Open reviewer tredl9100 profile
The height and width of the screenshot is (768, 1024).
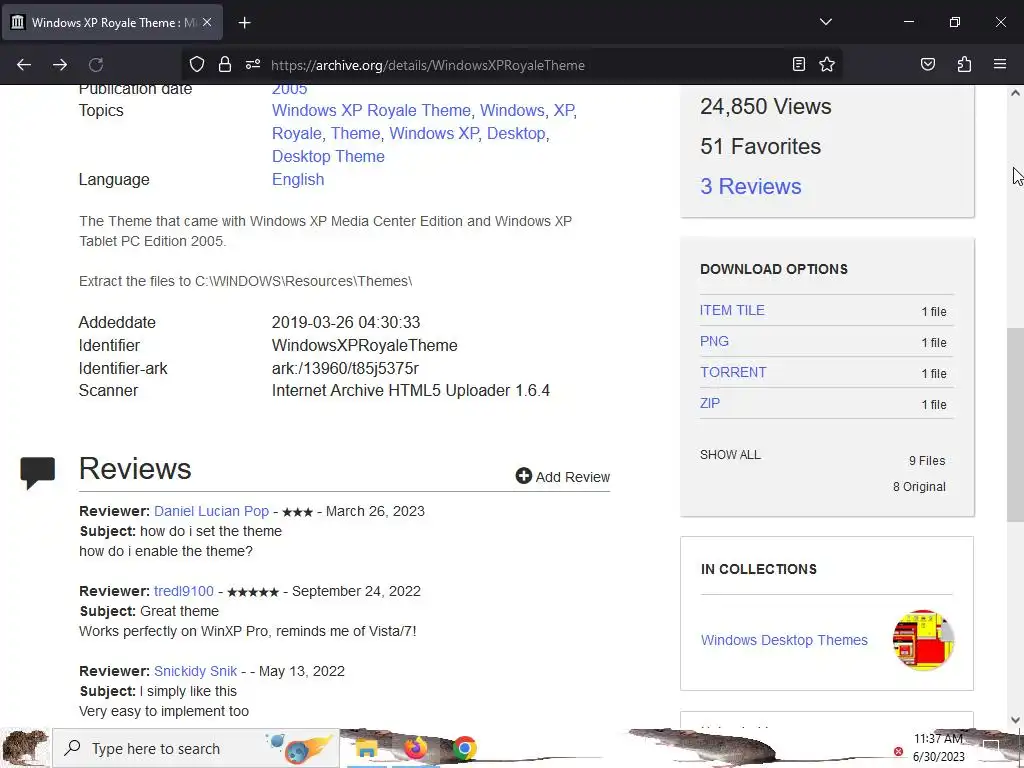[x=184, y=591]
